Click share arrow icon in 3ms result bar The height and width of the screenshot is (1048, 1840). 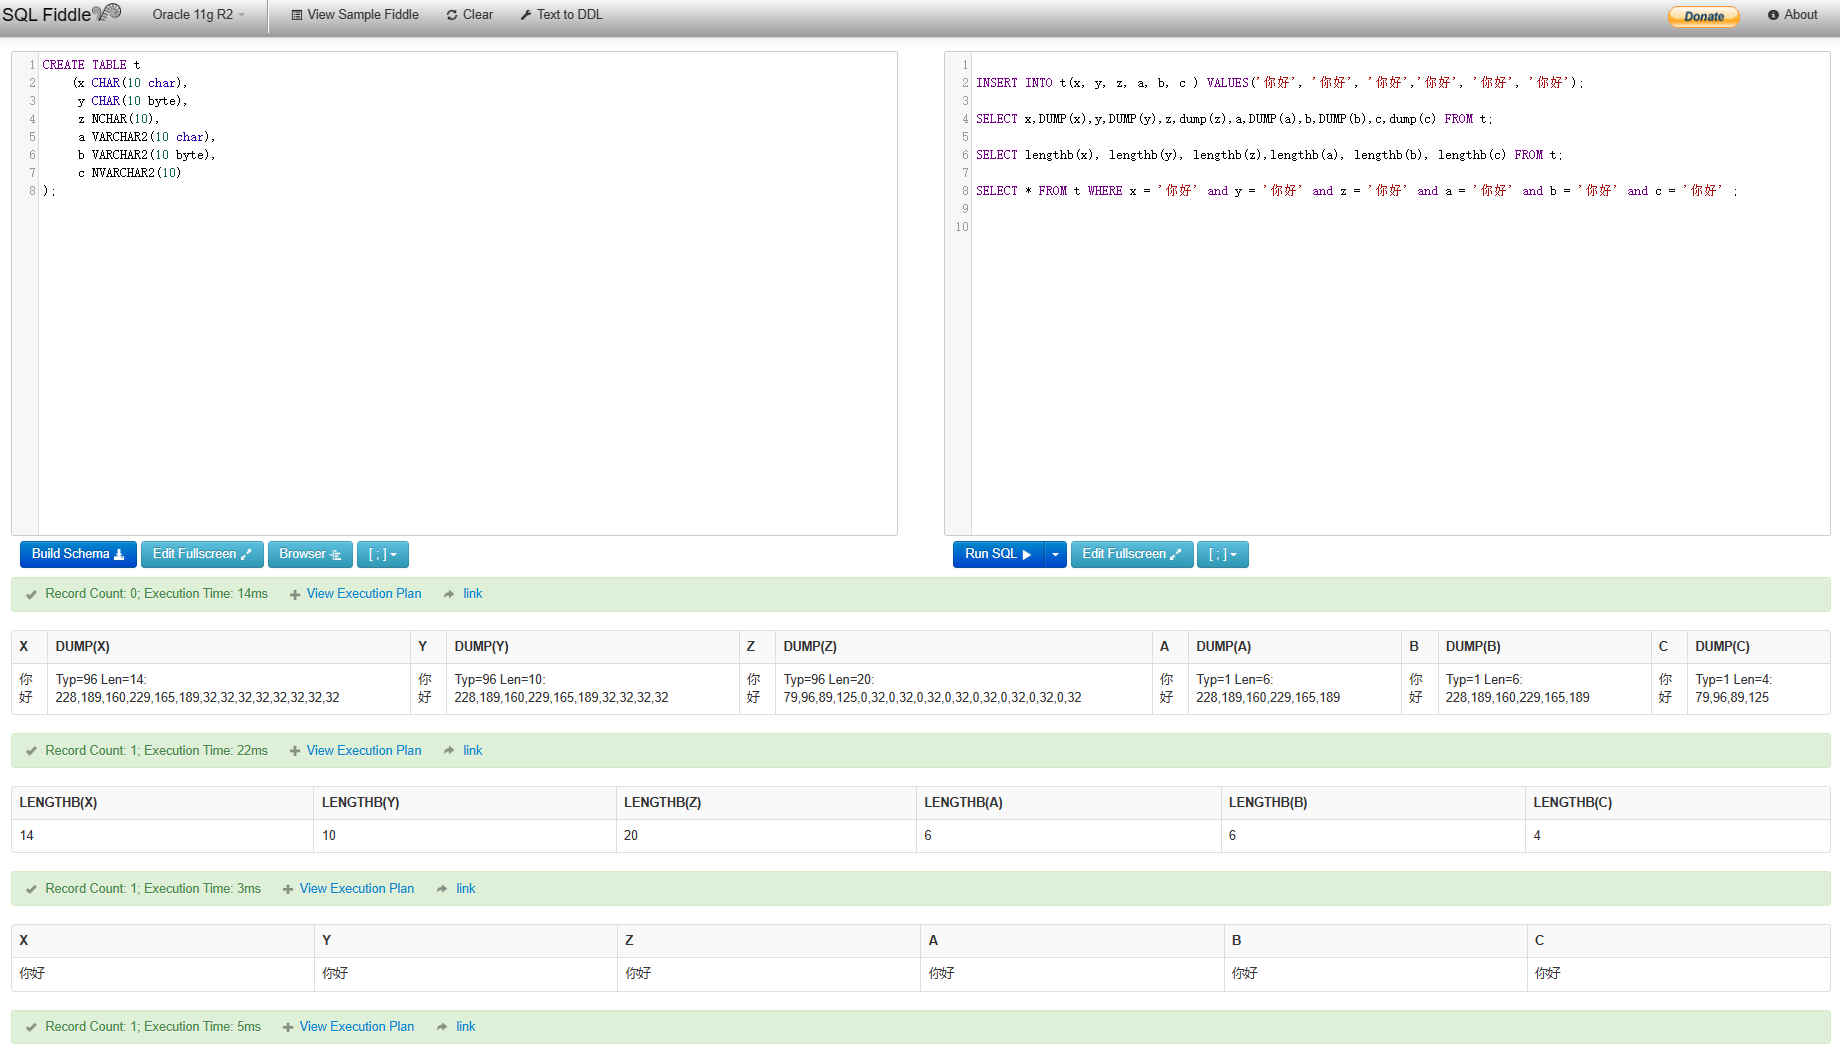[442, 889]
